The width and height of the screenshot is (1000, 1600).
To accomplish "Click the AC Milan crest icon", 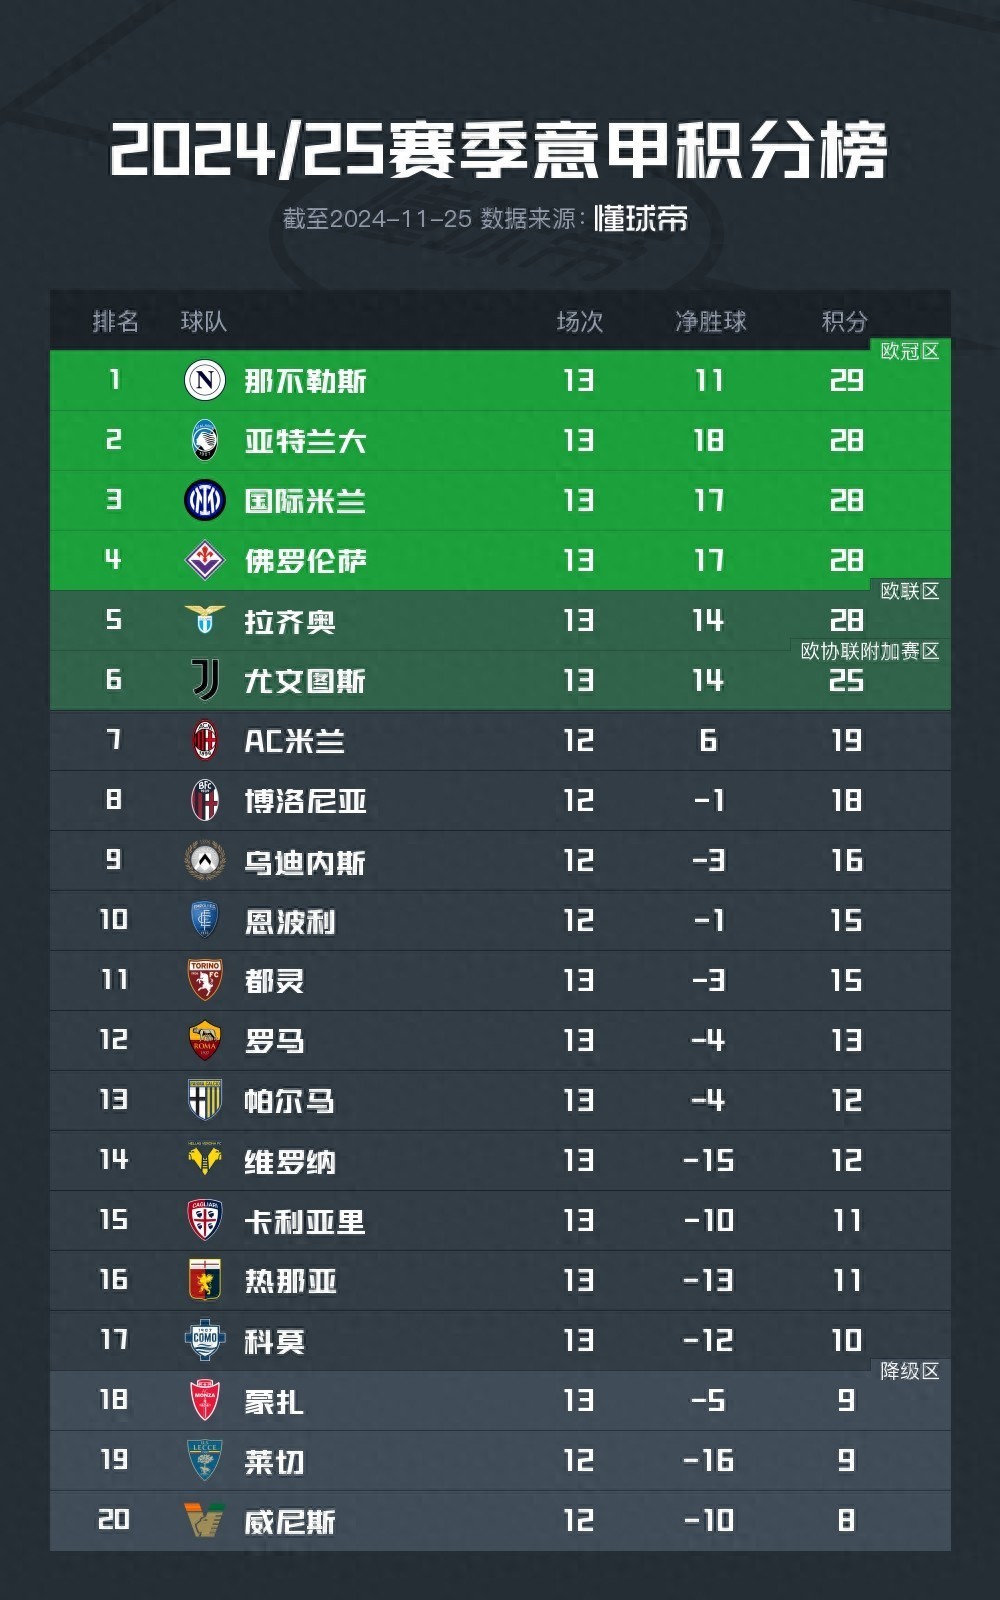I will pos(205,740).
